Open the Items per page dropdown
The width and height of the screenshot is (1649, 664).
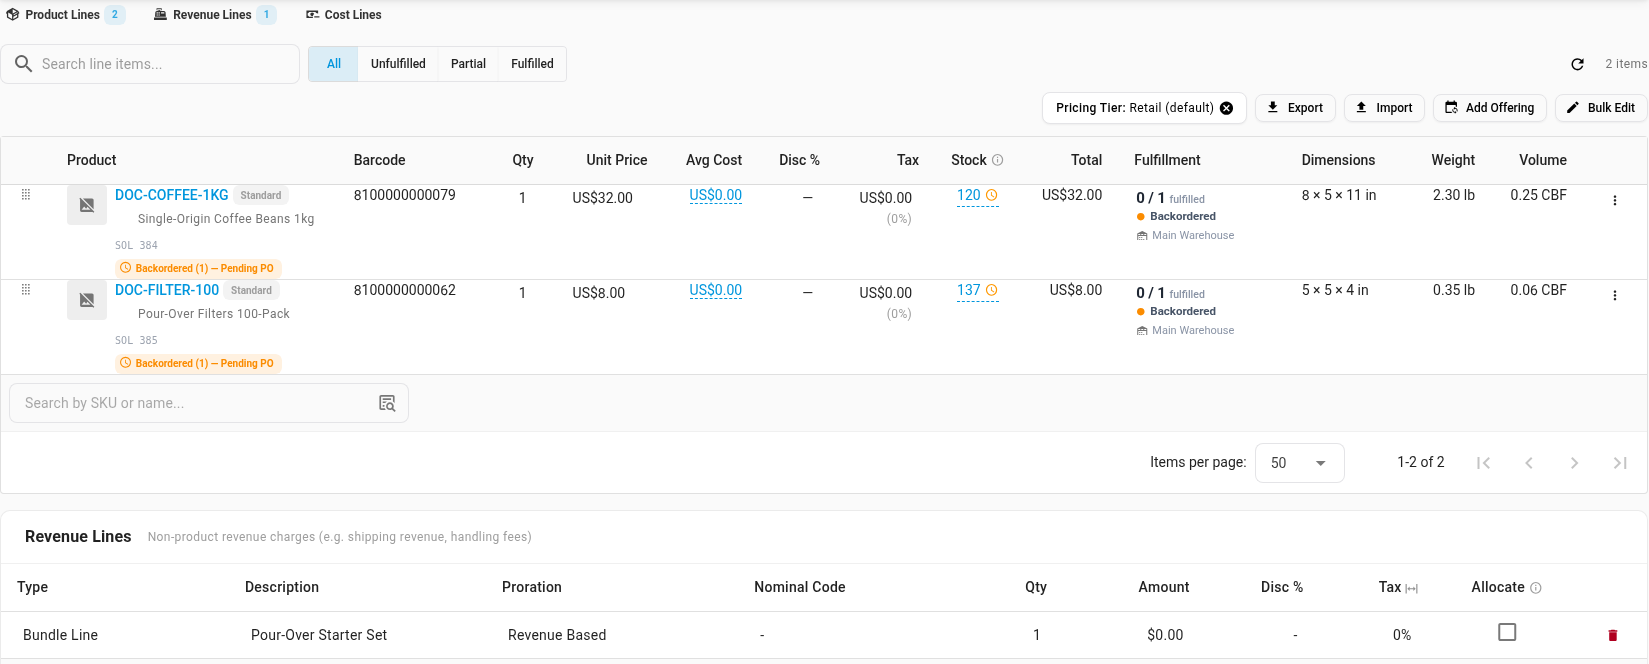click(x=1299, y=463)
